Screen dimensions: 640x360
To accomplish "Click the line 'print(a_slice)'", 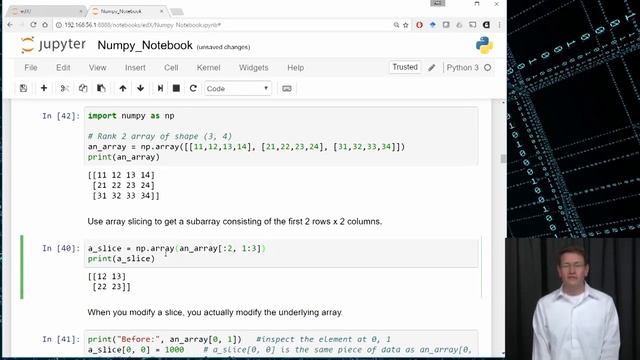I will click(x=121, y=259).
